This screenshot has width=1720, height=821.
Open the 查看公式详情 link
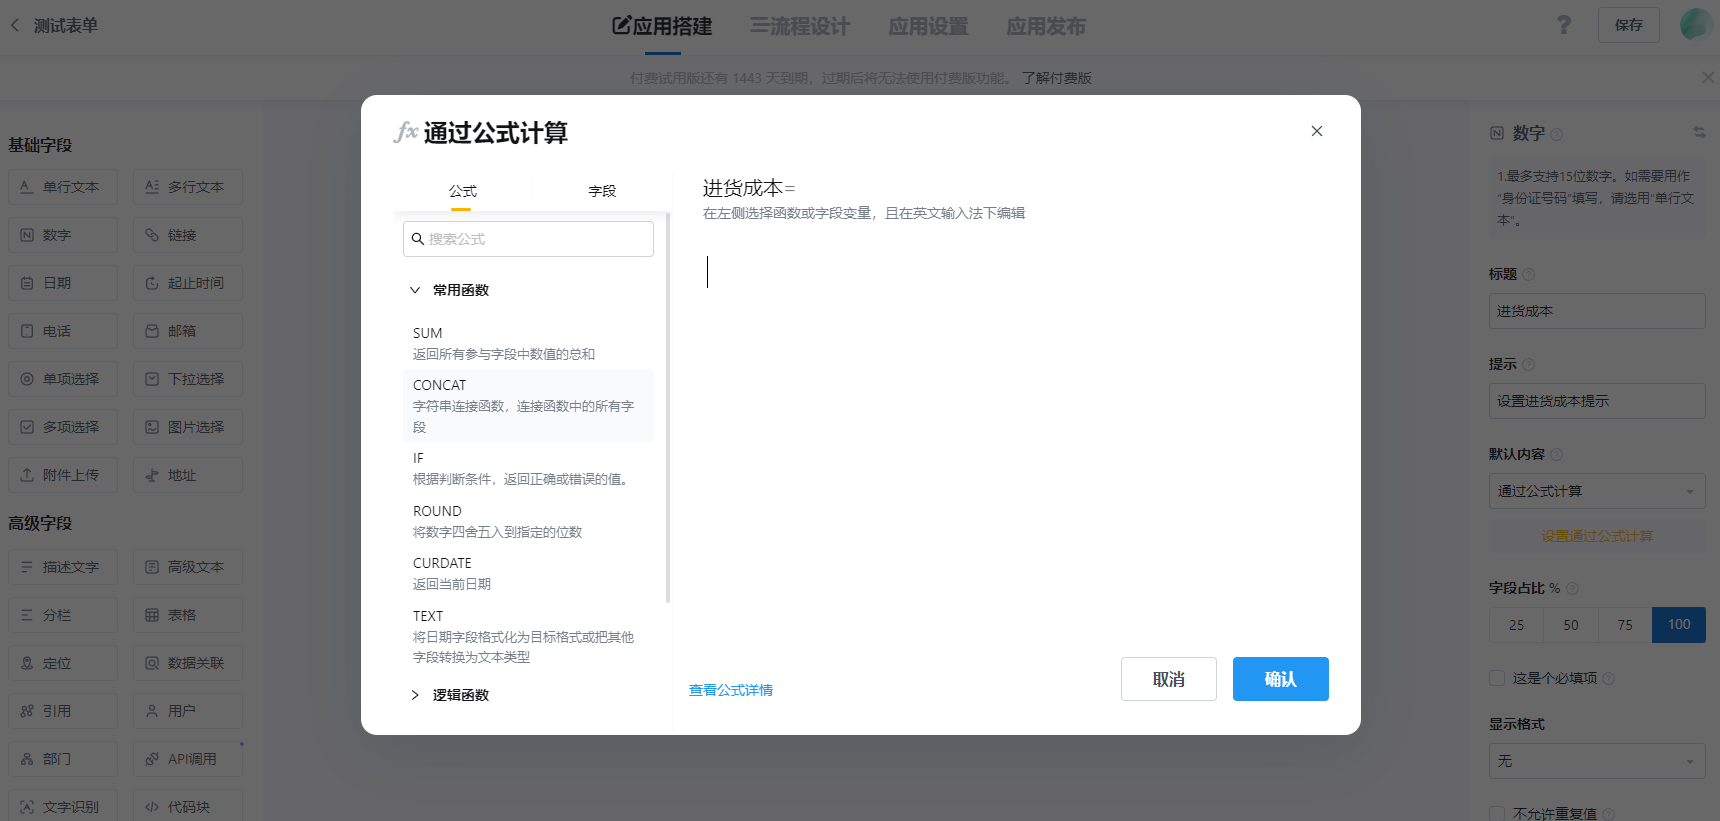click(731, 690)
